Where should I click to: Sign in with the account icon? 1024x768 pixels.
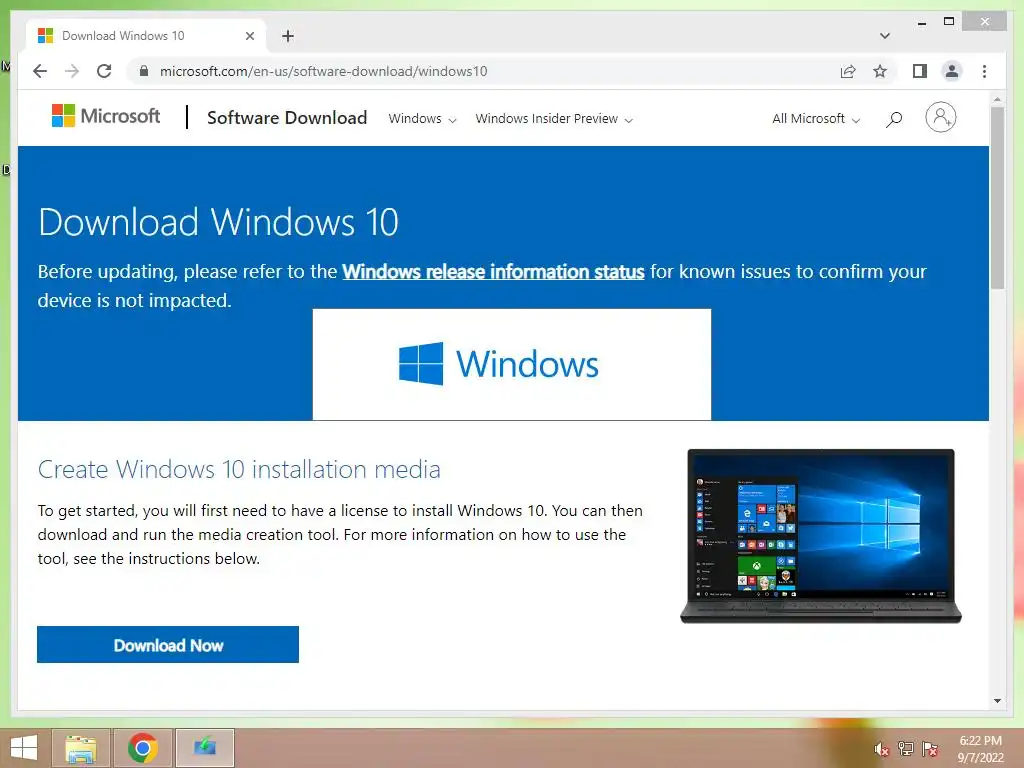(940, 118)
